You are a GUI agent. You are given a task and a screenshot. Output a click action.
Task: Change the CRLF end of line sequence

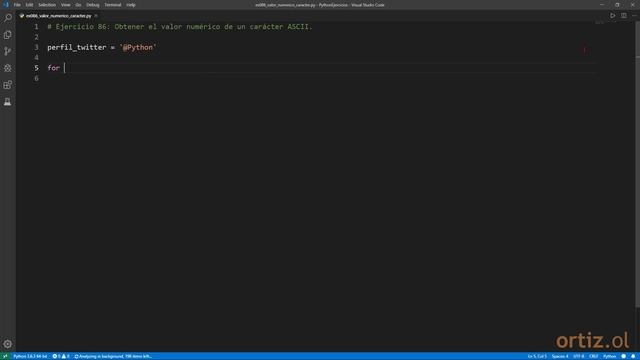(593, 356)
